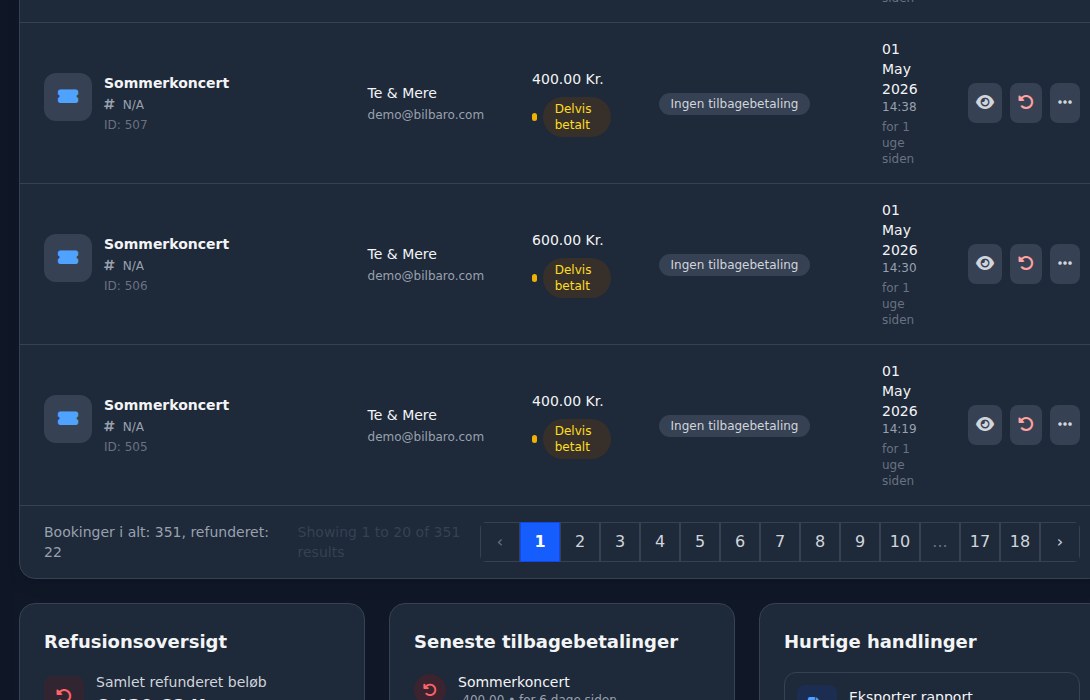Click Sommerkoncert title of booking ID 507

[x=167, y=83]
